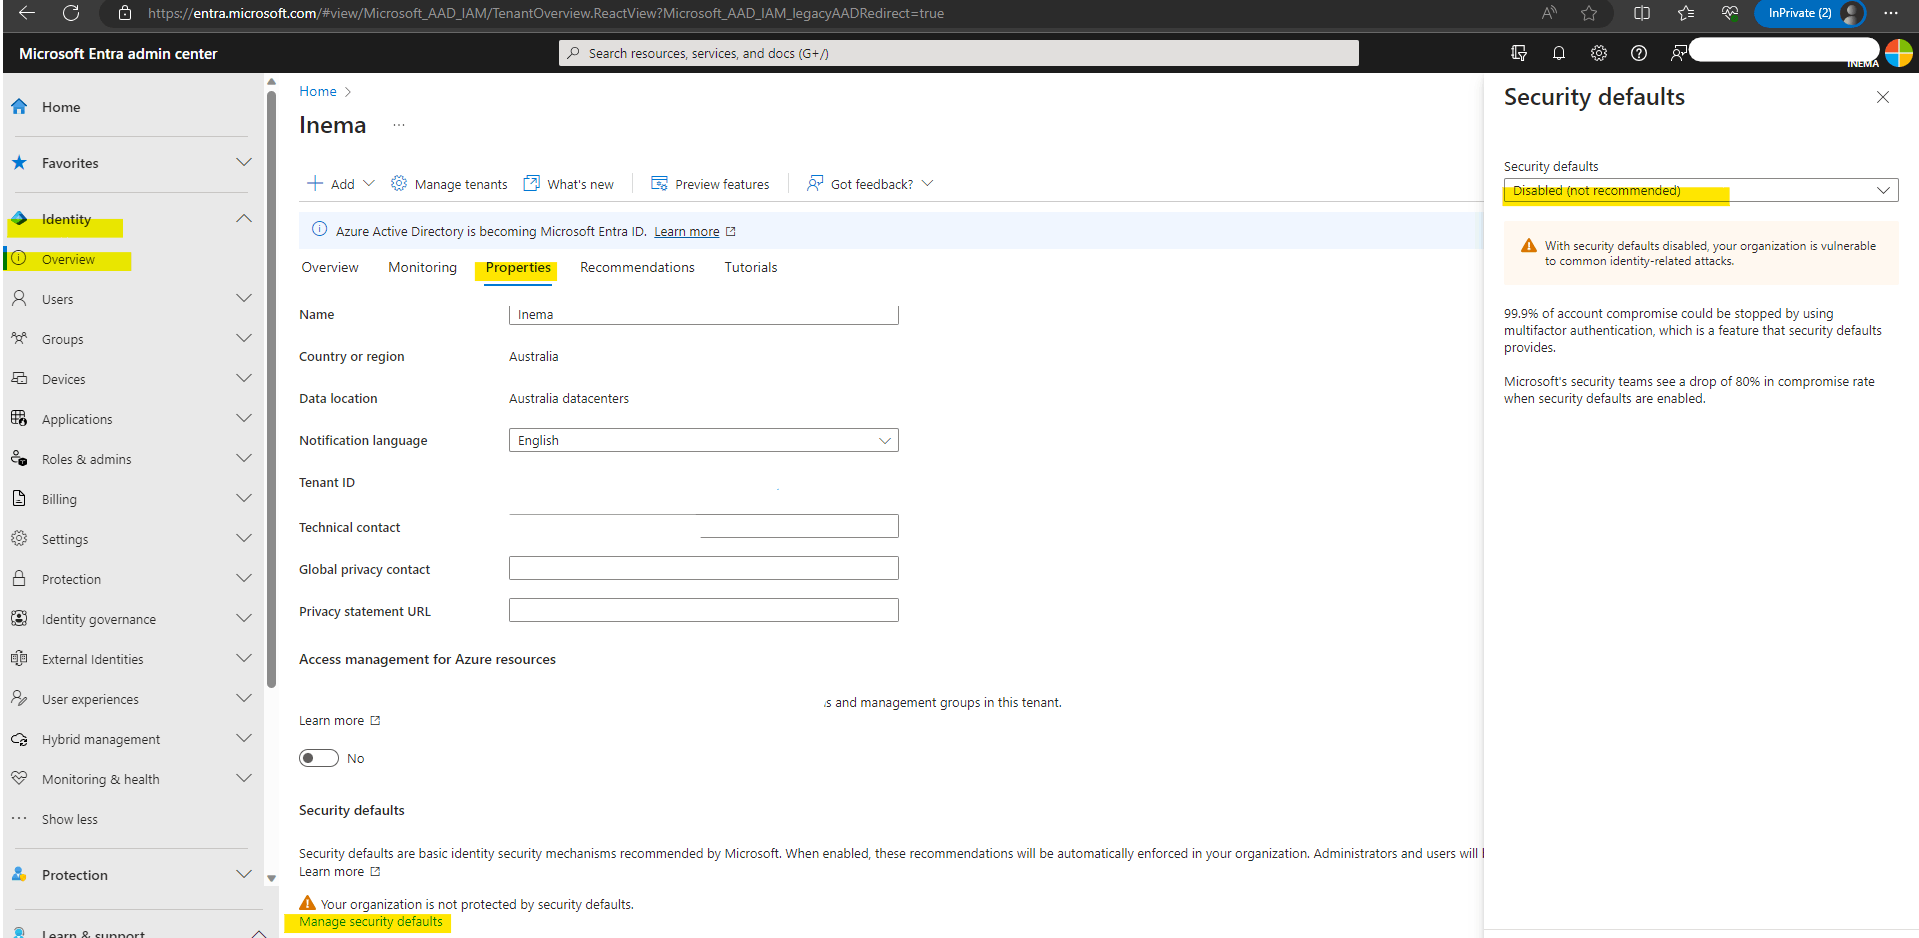
Task: Click the Identity governance icon
Action: point(19,618)
